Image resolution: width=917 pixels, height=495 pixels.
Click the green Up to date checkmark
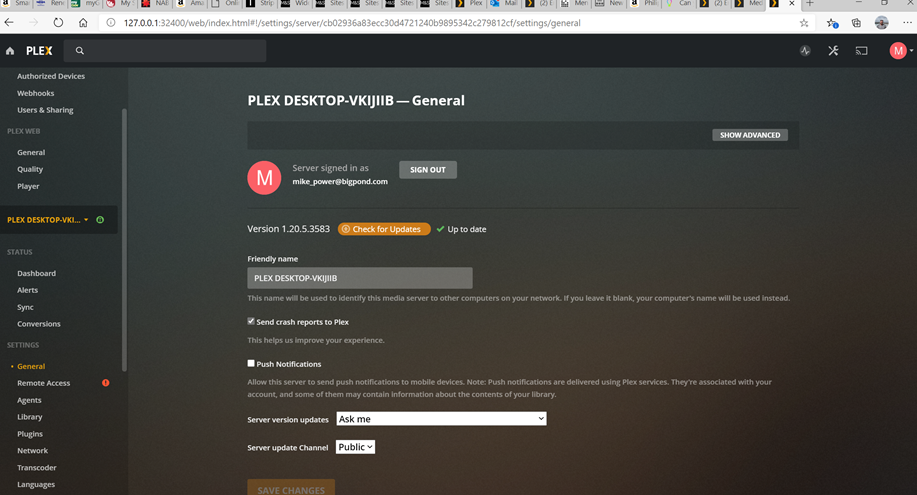[440, 229]
